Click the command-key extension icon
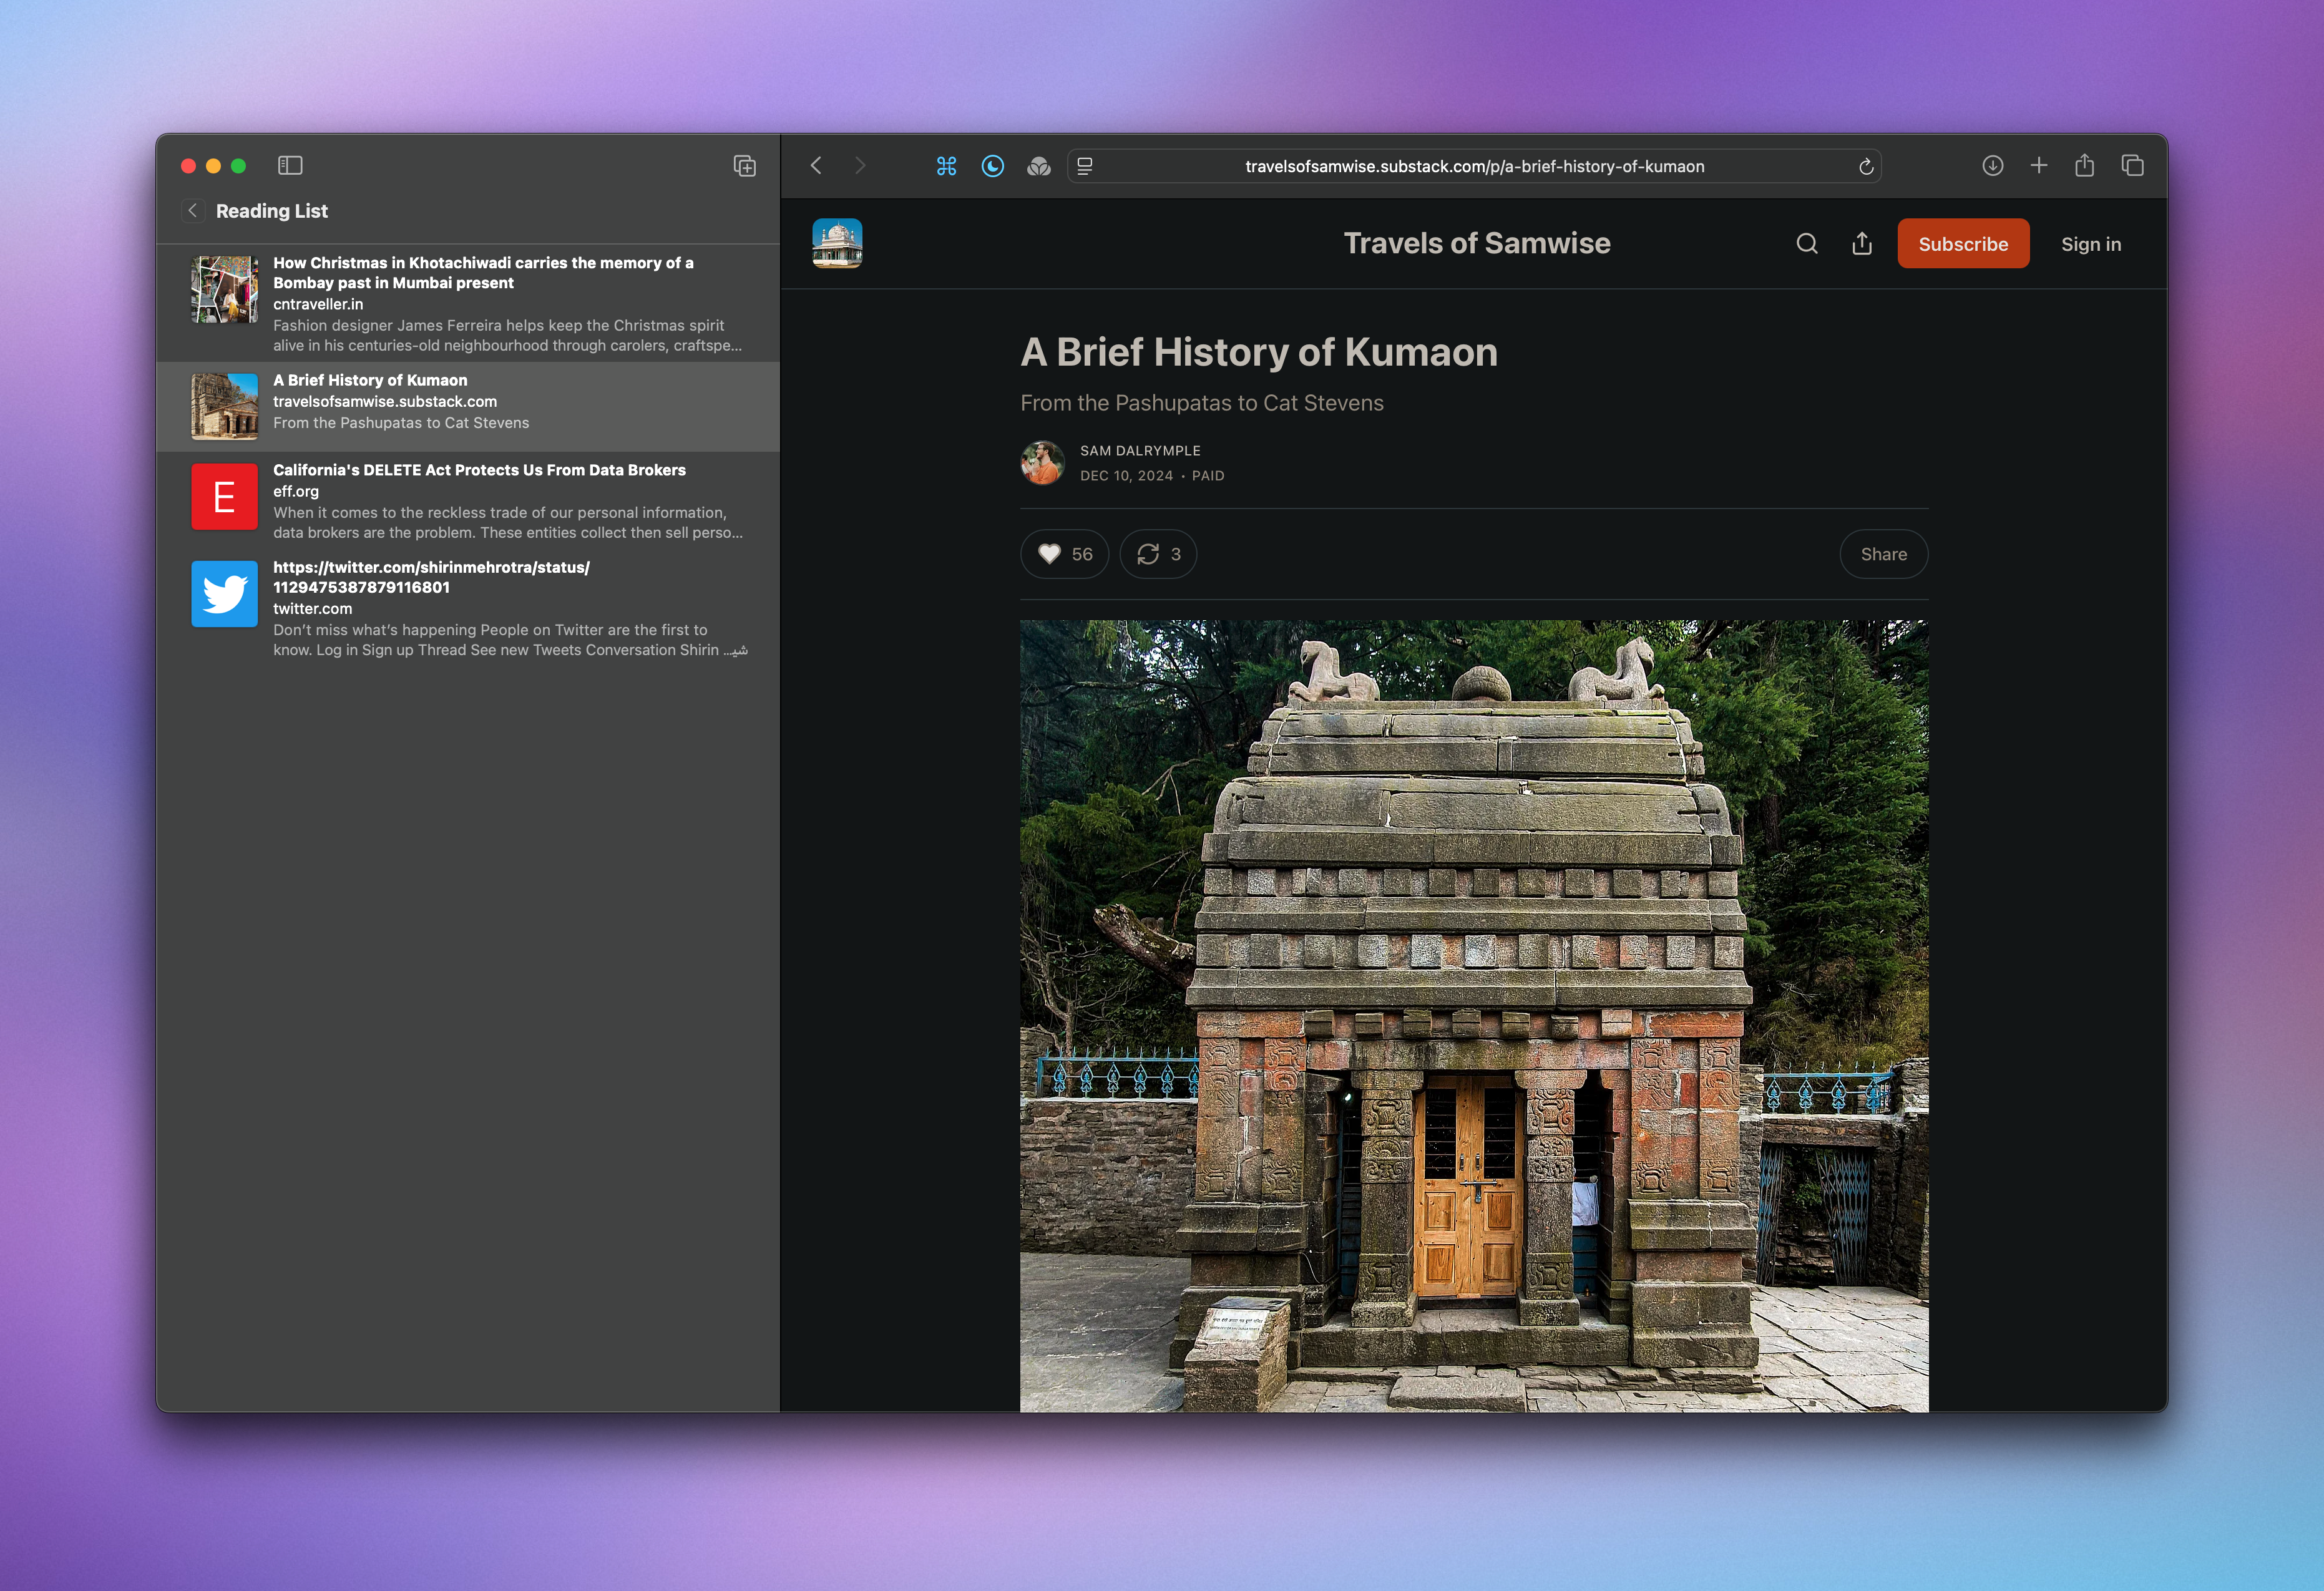2324x1591 pixels. (946, 166)
